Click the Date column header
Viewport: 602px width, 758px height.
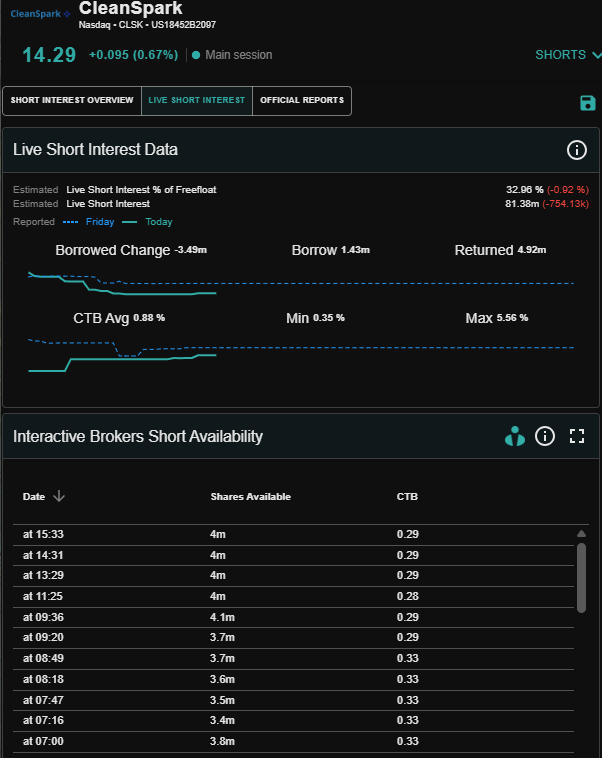click(x=34, y=496)
